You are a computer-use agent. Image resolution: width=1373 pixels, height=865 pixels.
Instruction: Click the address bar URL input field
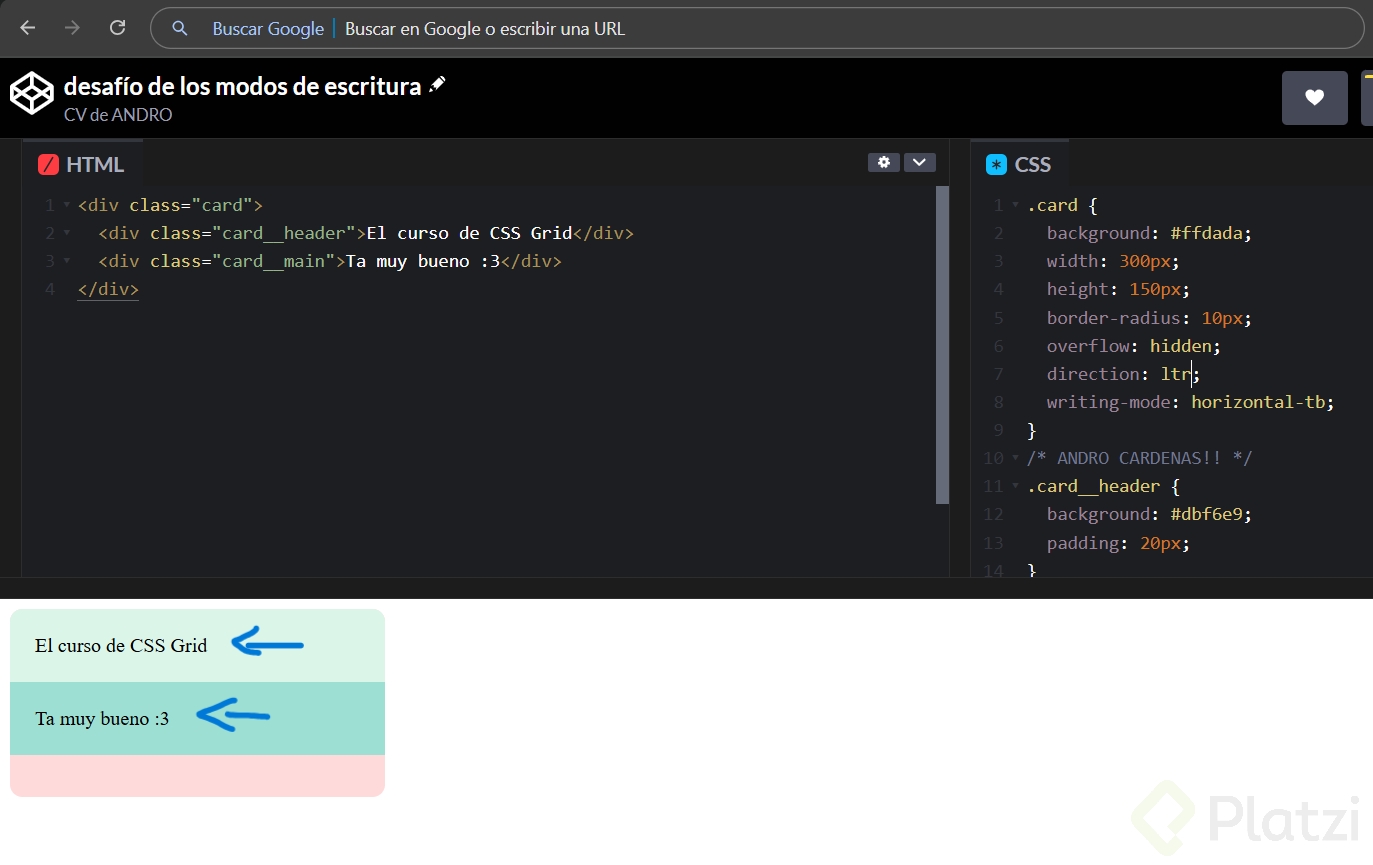[700, 29]
